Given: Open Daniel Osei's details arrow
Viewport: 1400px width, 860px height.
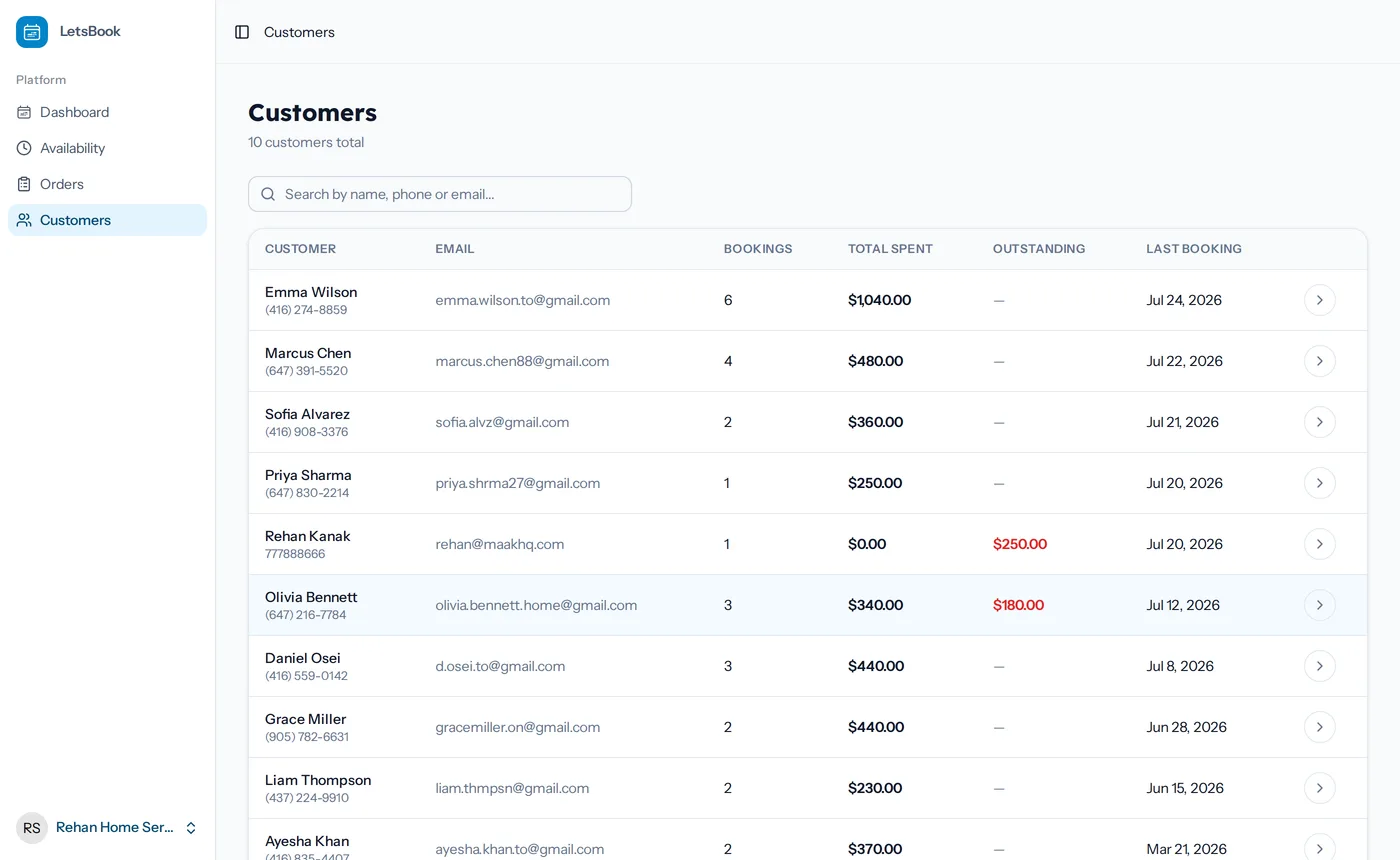Looking at the screenshot, I should click(1320, 666).
